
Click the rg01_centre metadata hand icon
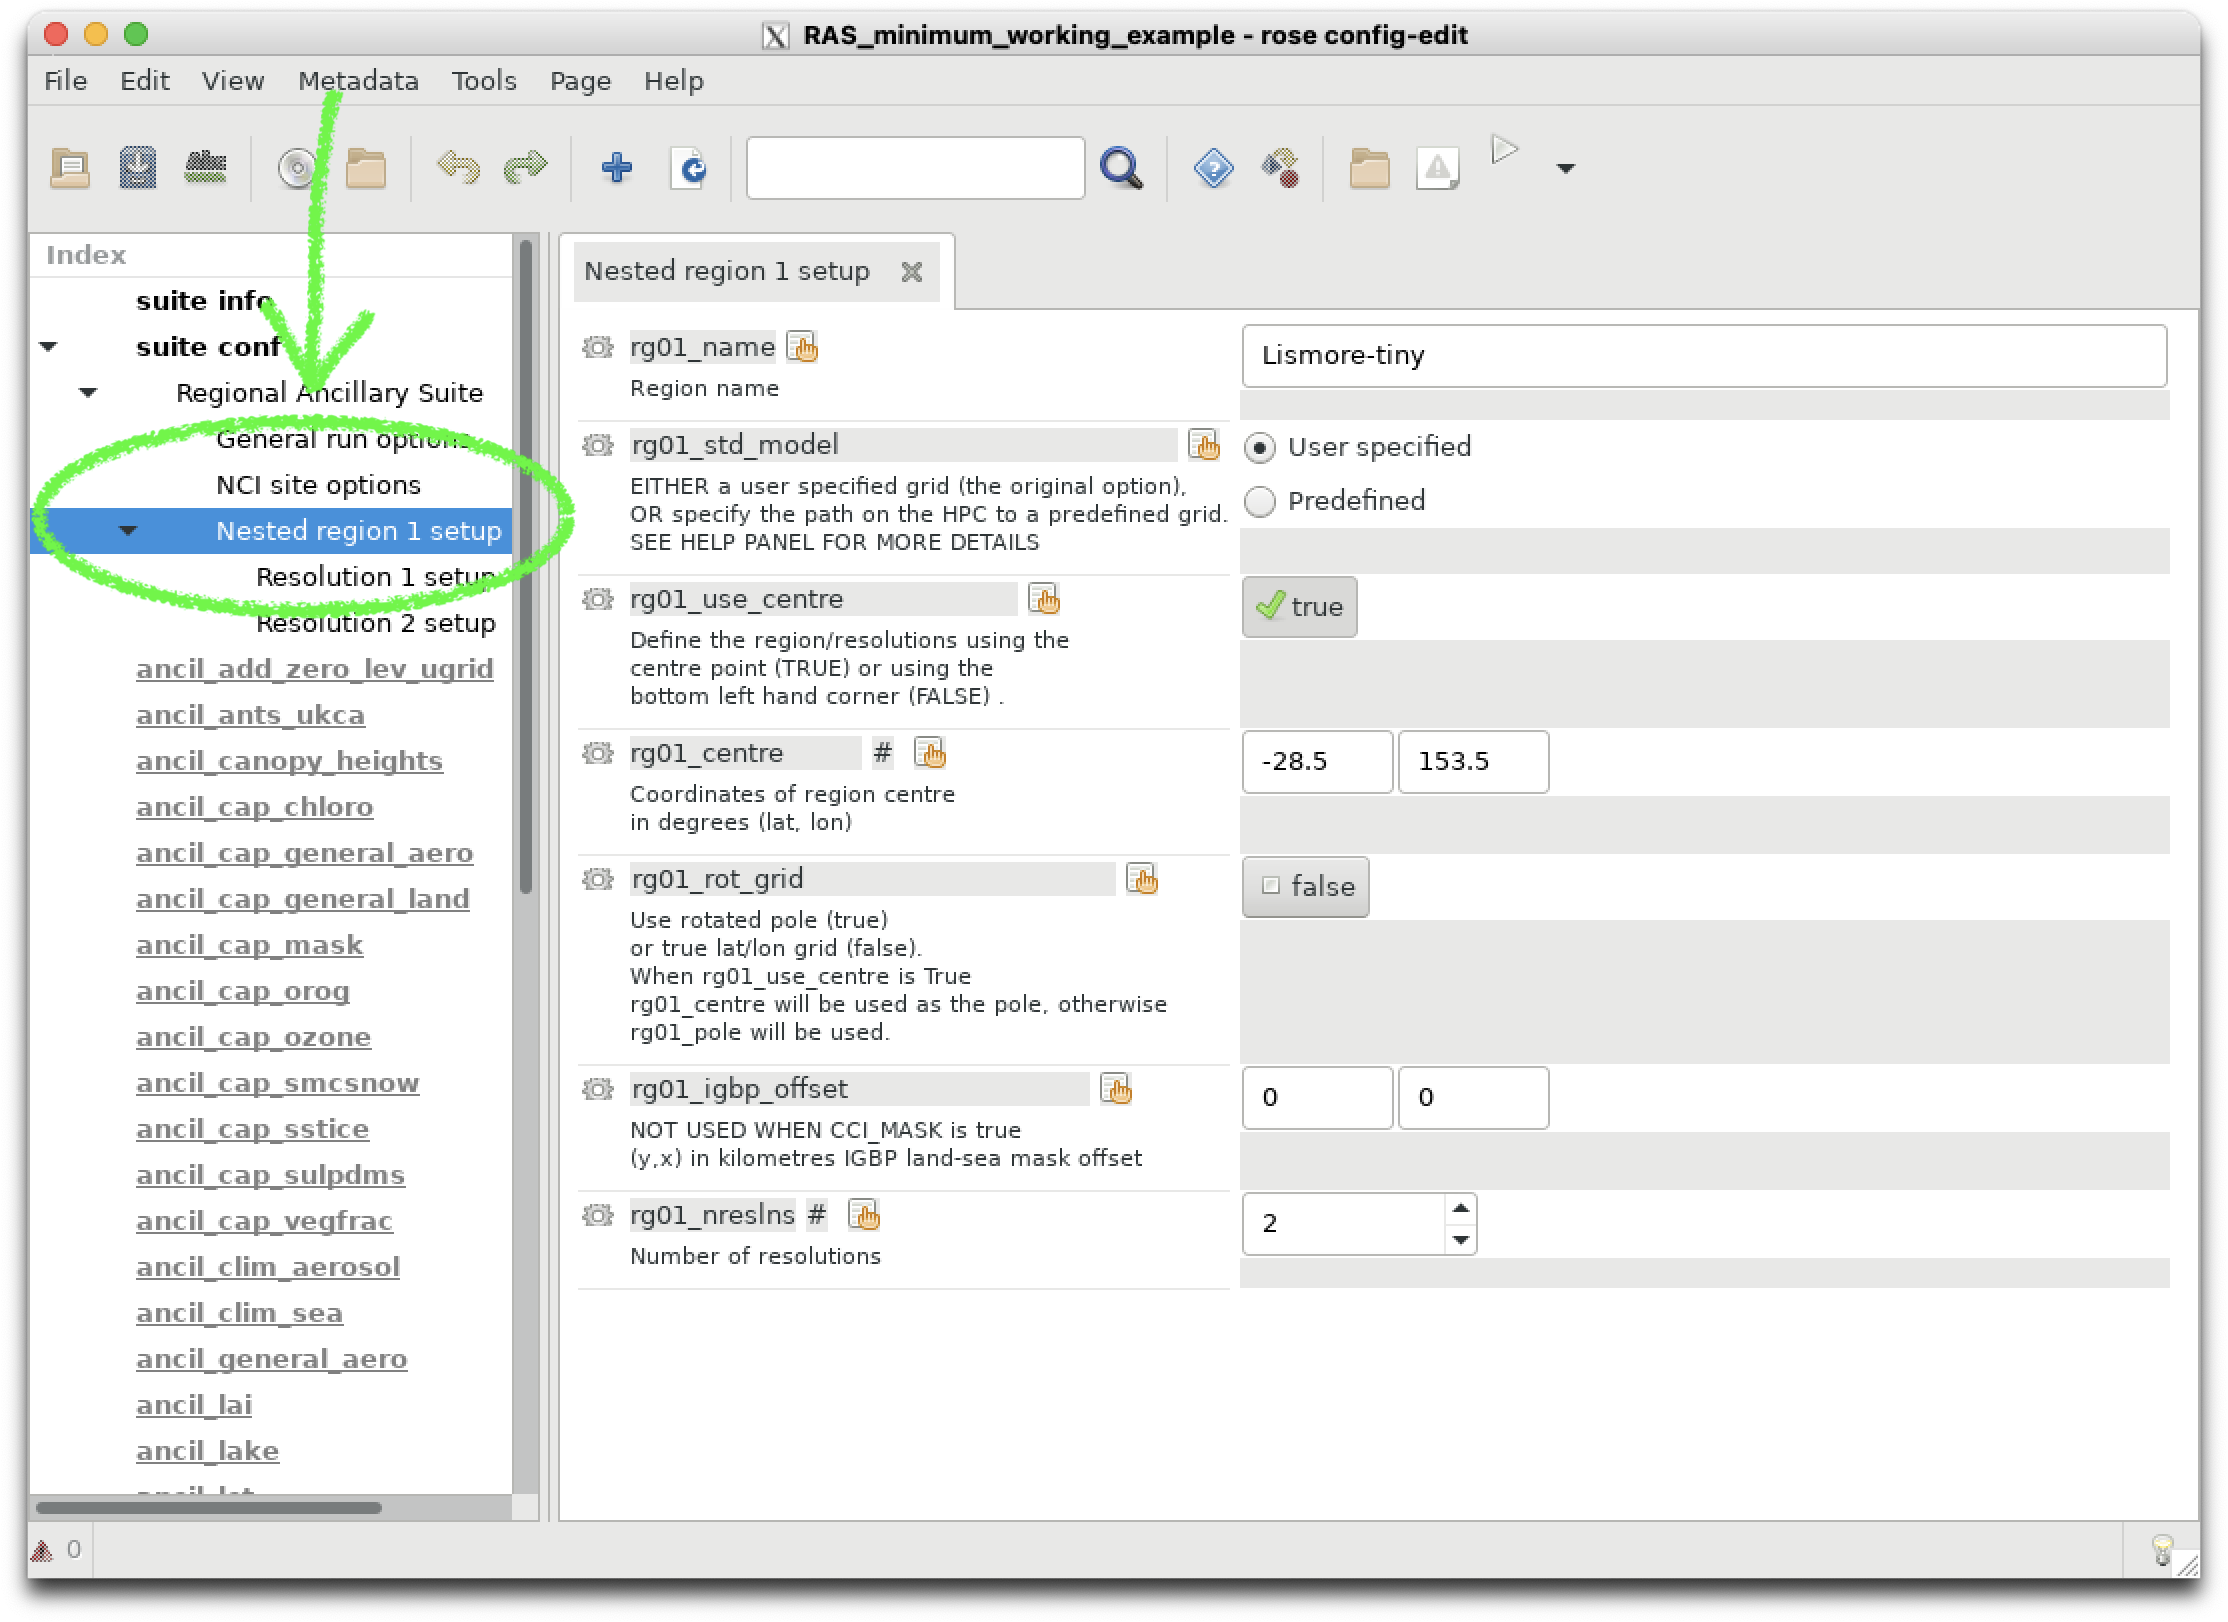(931, 753)
